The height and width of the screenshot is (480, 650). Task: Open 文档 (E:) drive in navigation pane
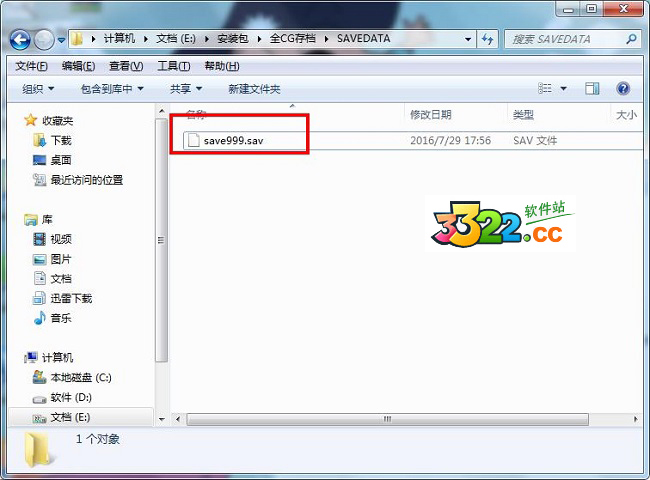tap(70, 417)
